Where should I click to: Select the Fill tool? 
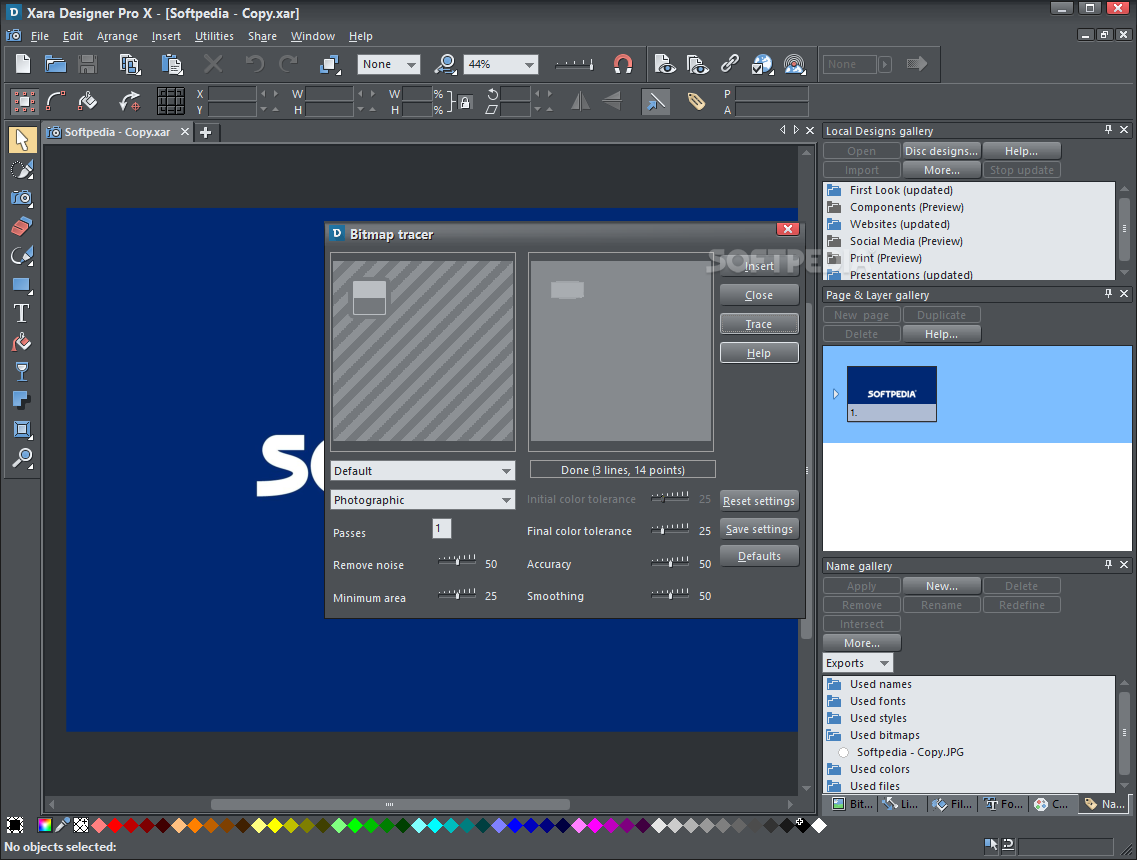(x=22, y=342)
